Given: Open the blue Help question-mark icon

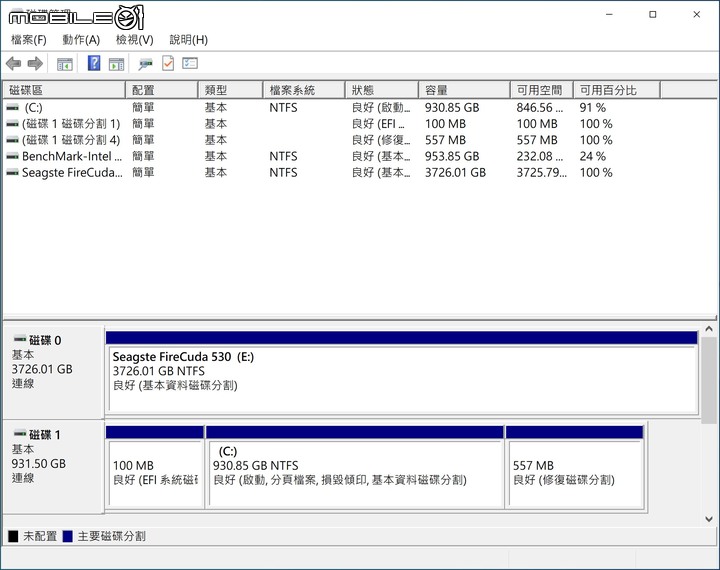Looking at the screenshot, I should pyautogui.click(x=94, y=63).
